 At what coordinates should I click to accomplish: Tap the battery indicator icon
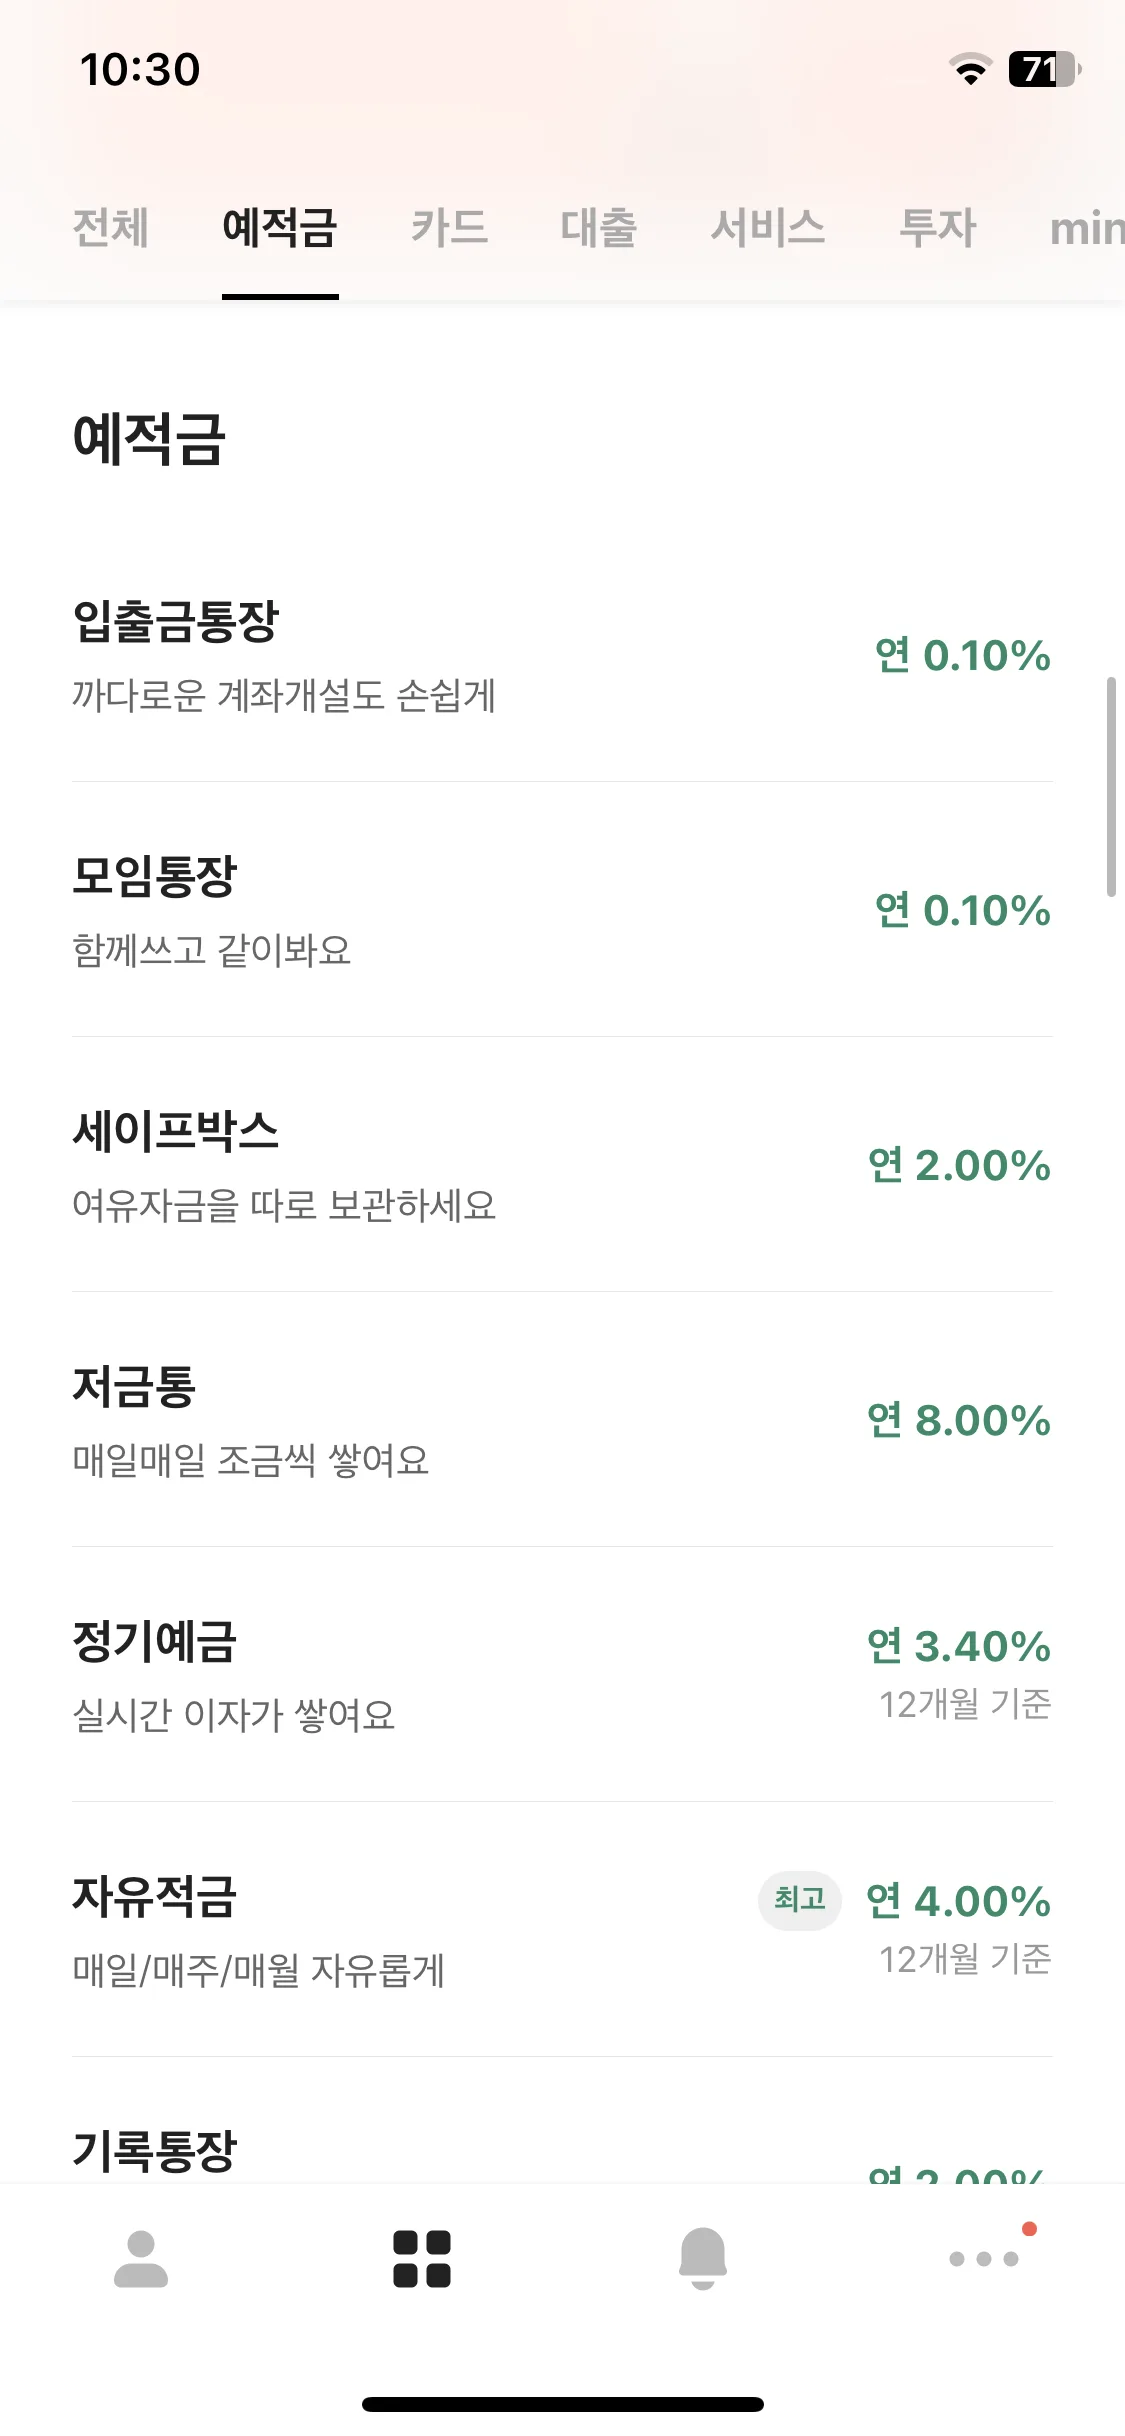(x=1045, y=69)
